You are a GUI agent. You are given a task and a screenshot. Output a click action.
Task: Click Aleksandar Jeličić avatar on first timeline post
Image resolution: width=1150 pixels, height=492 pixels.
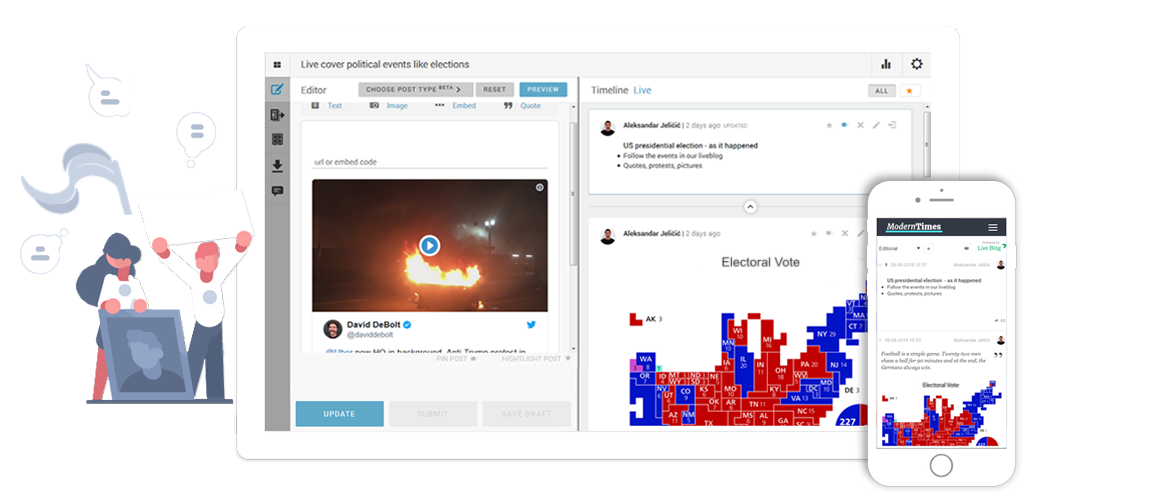(607, 128)
